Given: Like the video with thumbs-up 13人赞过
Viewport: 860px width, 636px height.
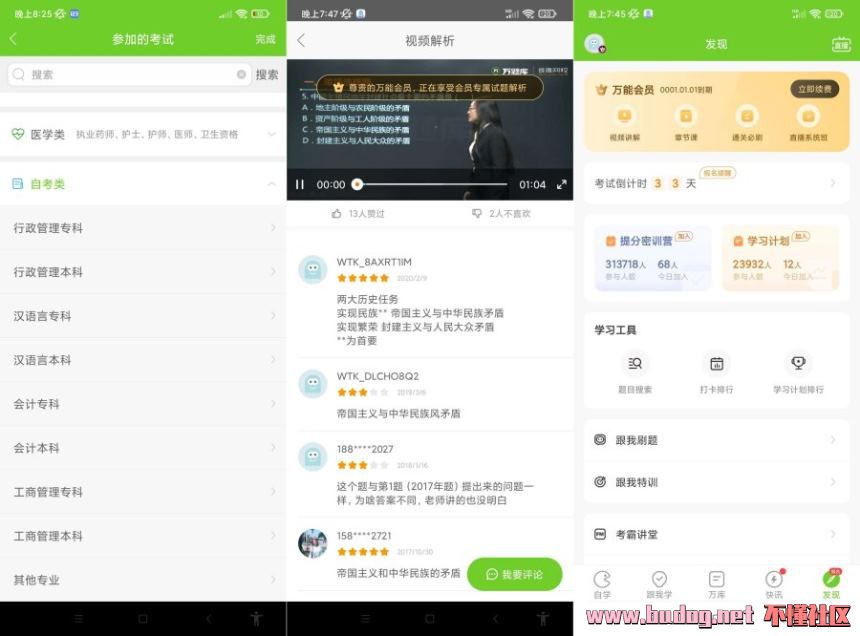Looking at the screenshot, I should tap(357, 214).
